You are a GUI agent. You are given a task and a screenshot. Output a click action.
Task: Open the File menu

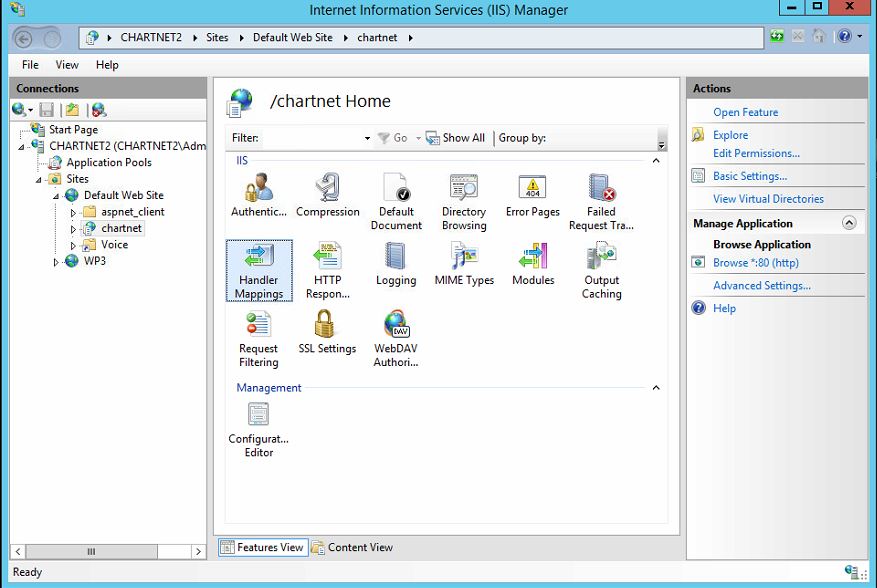click(x=30, y=65)
